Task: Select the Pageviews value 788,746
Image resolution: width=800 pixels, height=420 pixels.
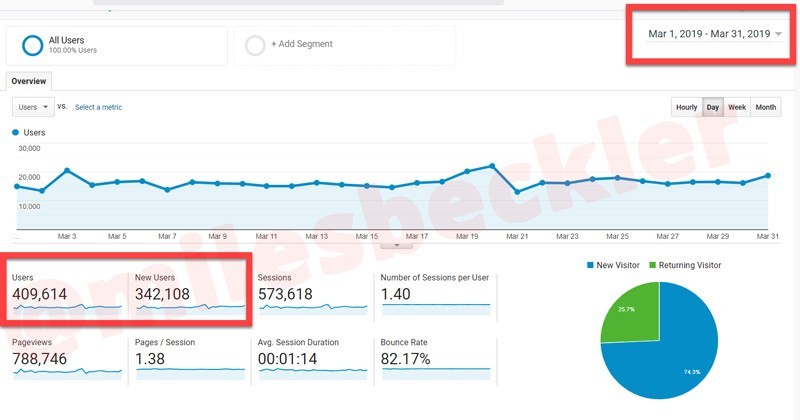Action: (39, 359)
